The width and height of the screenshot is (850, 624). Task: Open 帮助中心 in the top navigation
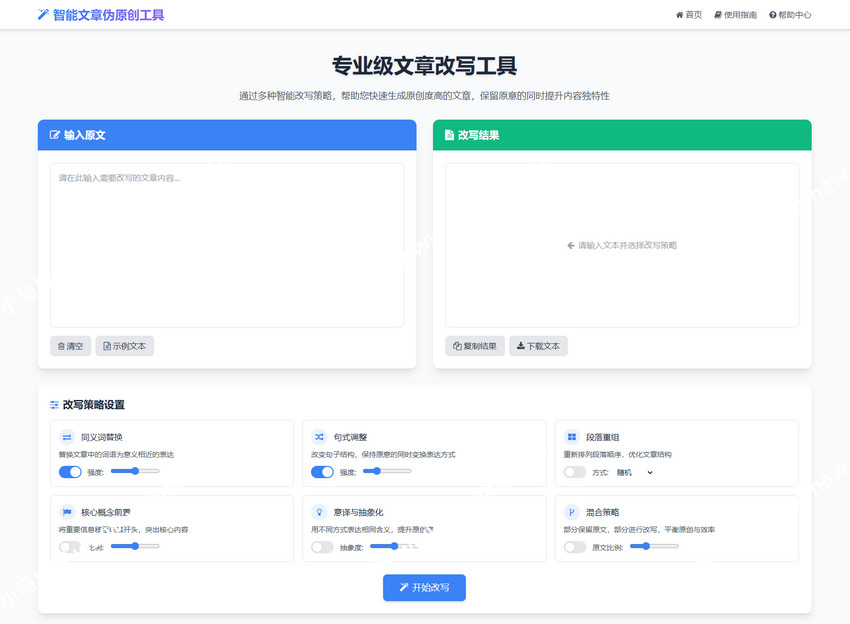point(790,15)
